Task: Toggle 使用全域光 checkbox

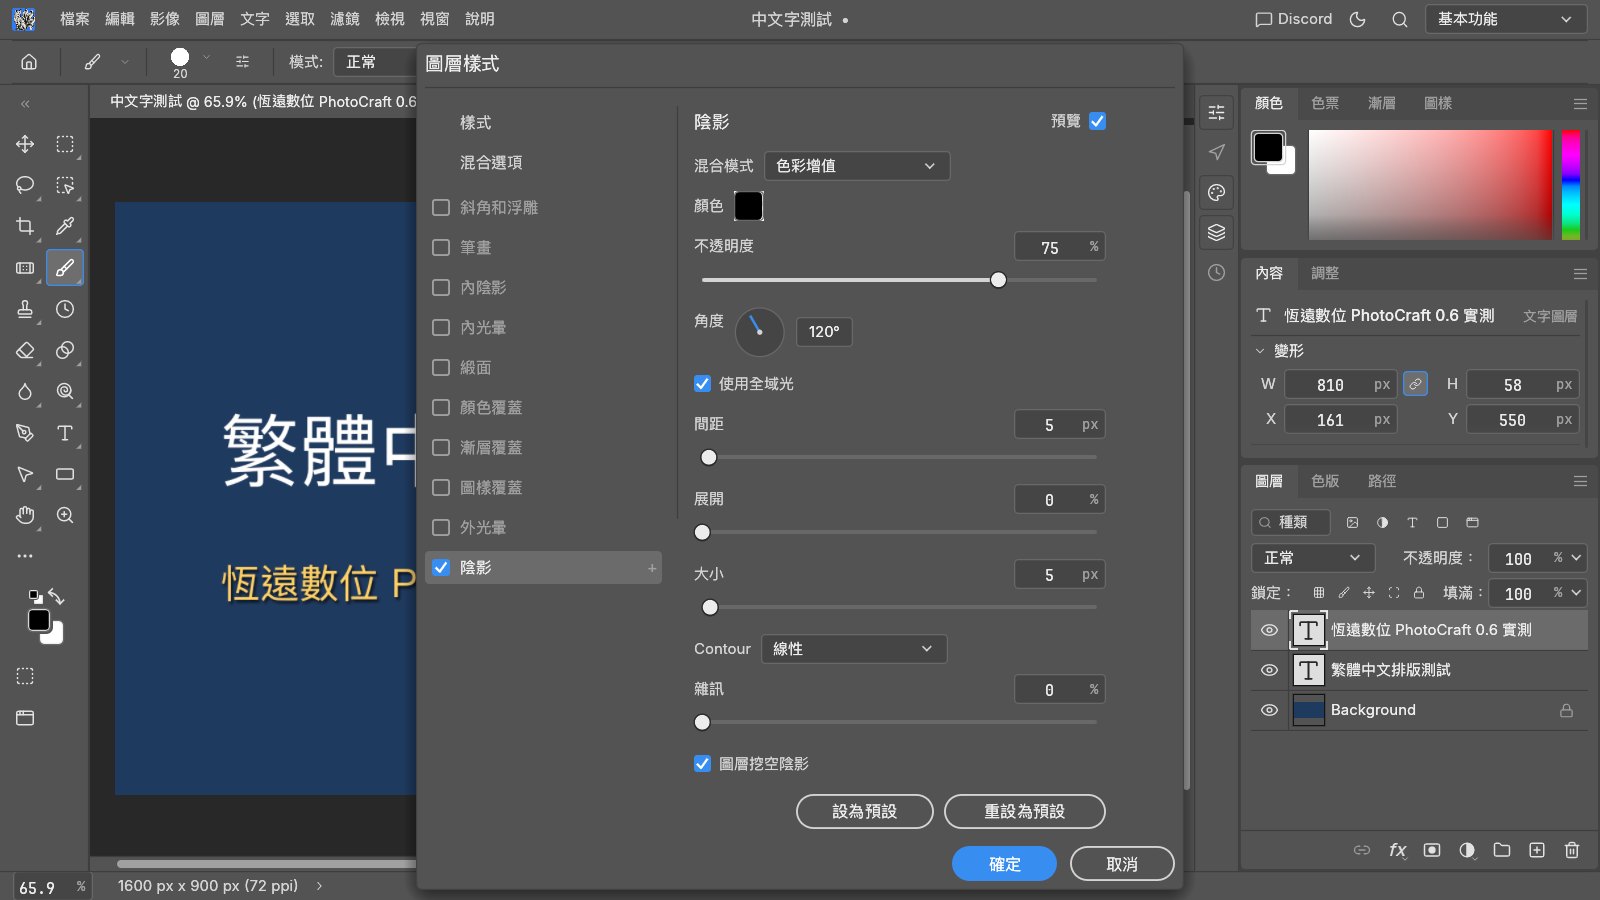Action: click(x=702, y=384)
